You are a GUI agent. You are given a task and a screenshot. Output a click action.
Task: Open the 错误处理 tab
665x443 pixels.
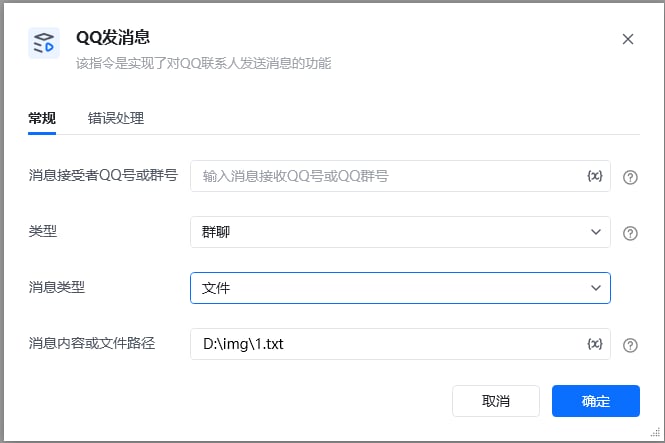point(116,118)
